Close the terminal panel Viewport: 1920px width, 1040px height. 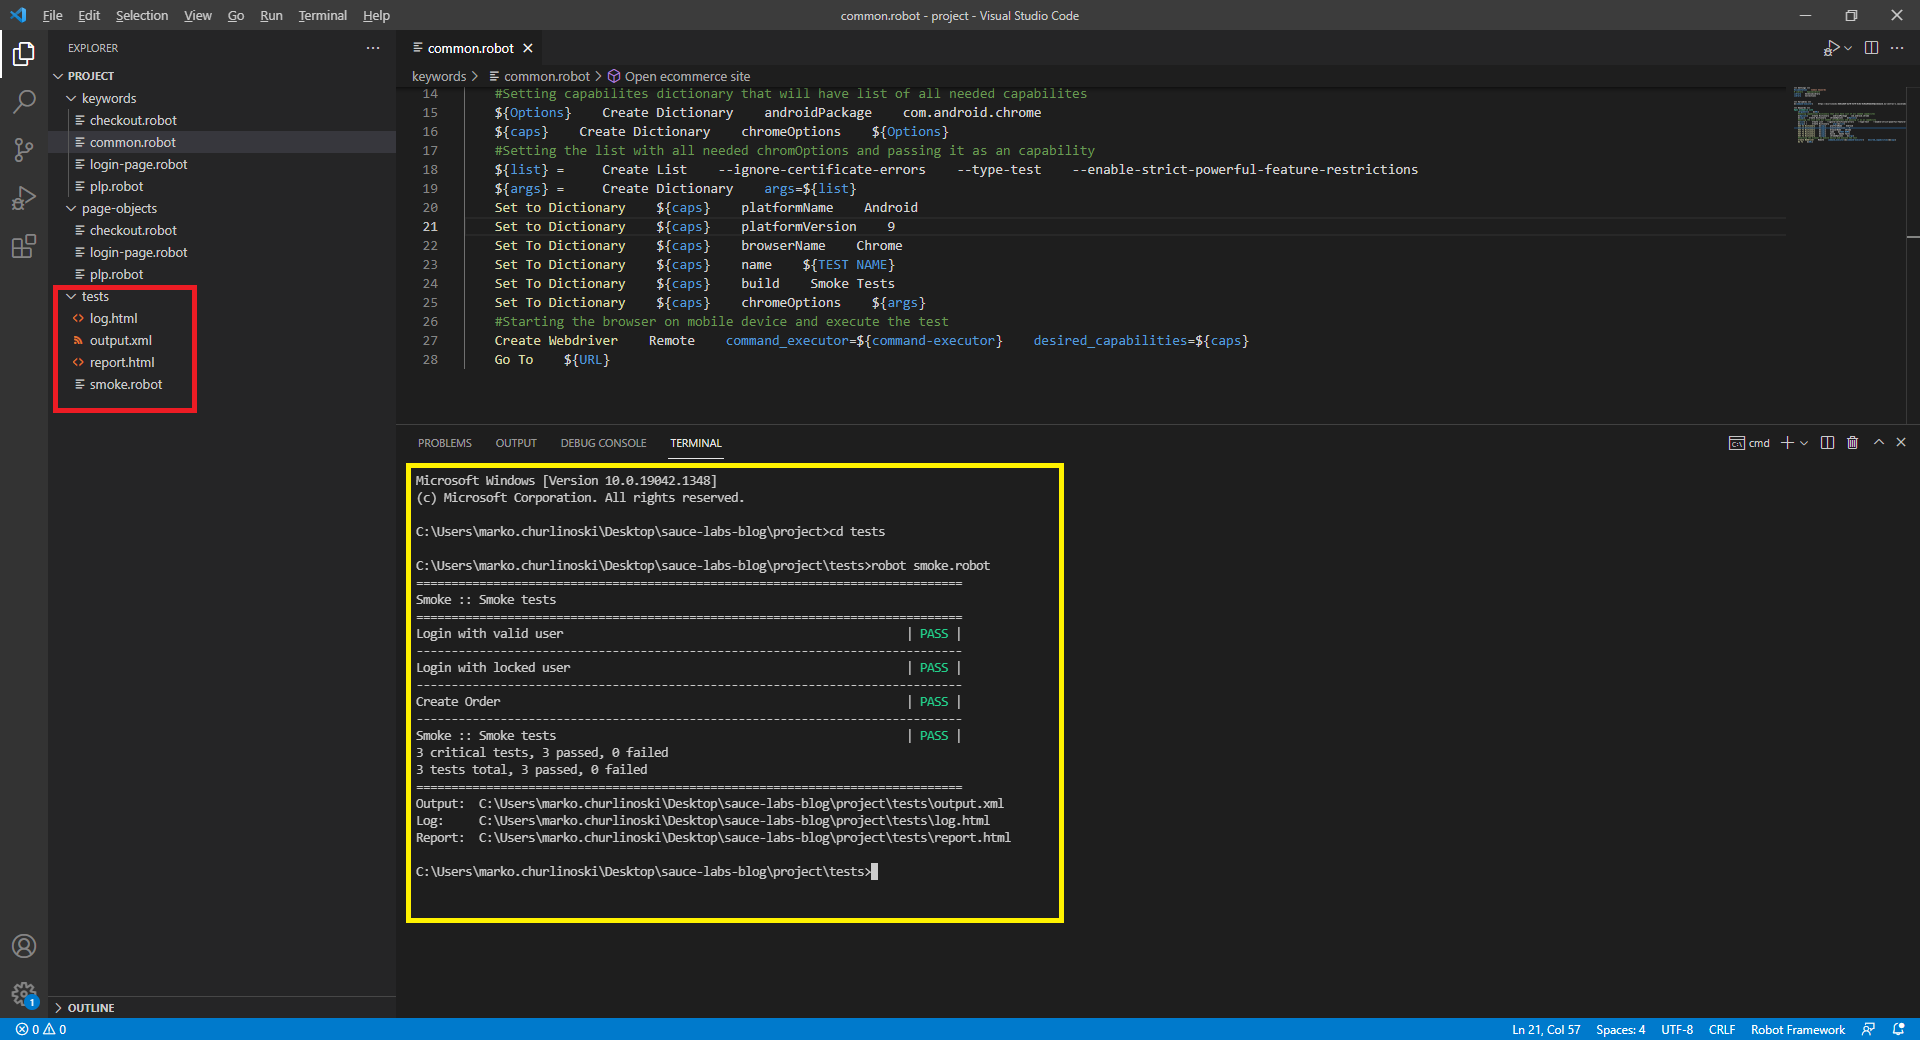[x=1901, y=442]
